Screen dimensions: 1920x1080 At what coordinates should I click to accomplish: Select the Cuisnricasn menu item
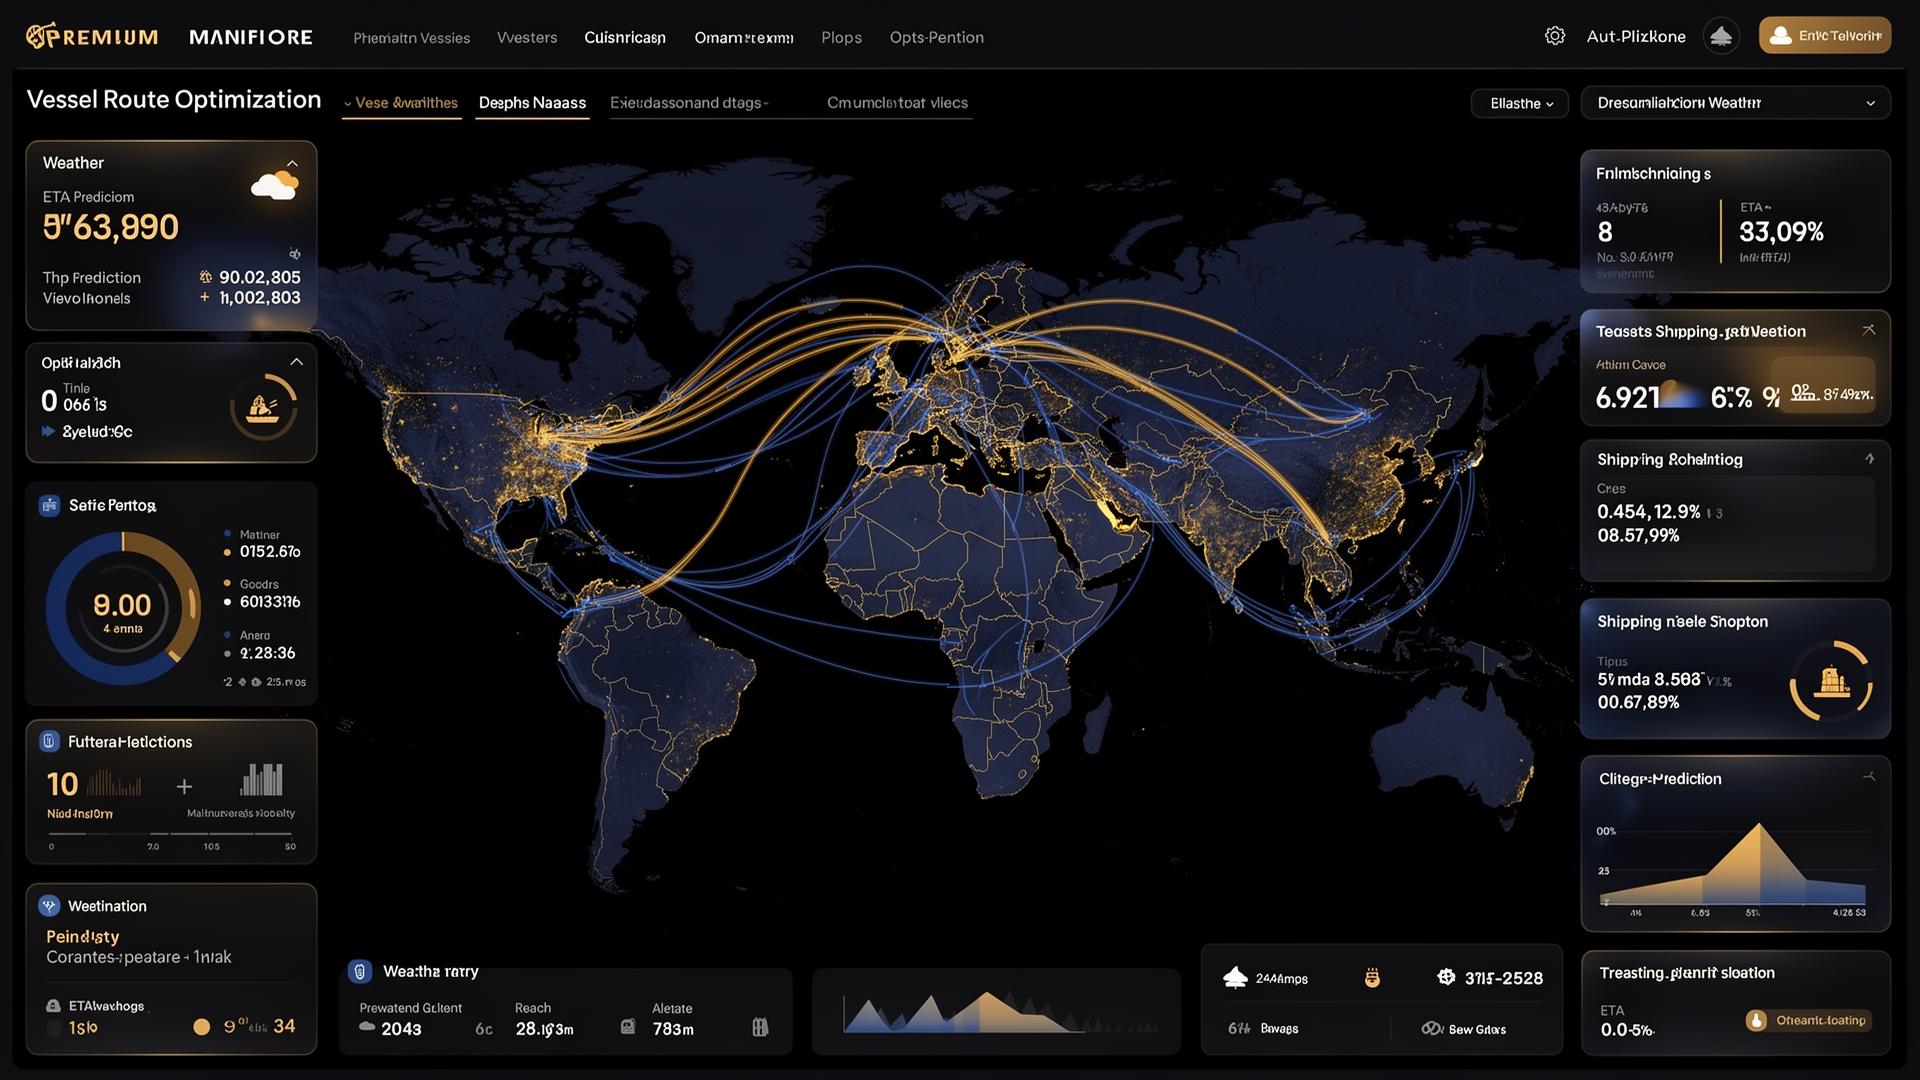[x=625, y=37]
